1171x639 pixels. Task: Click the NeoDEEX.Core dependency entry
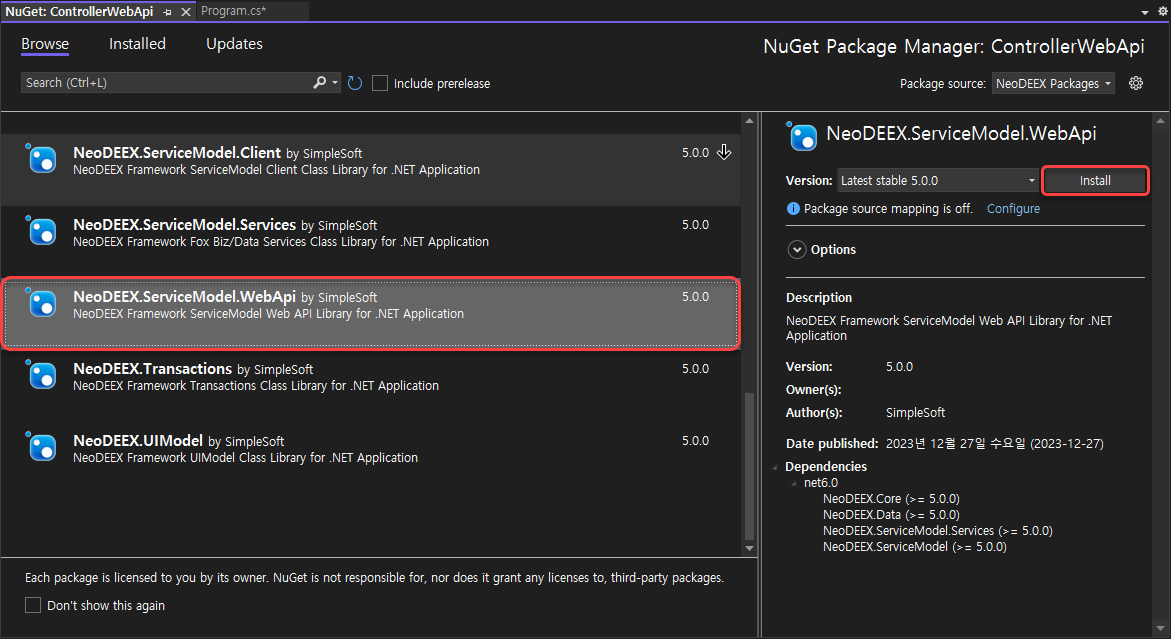(891, 499)
